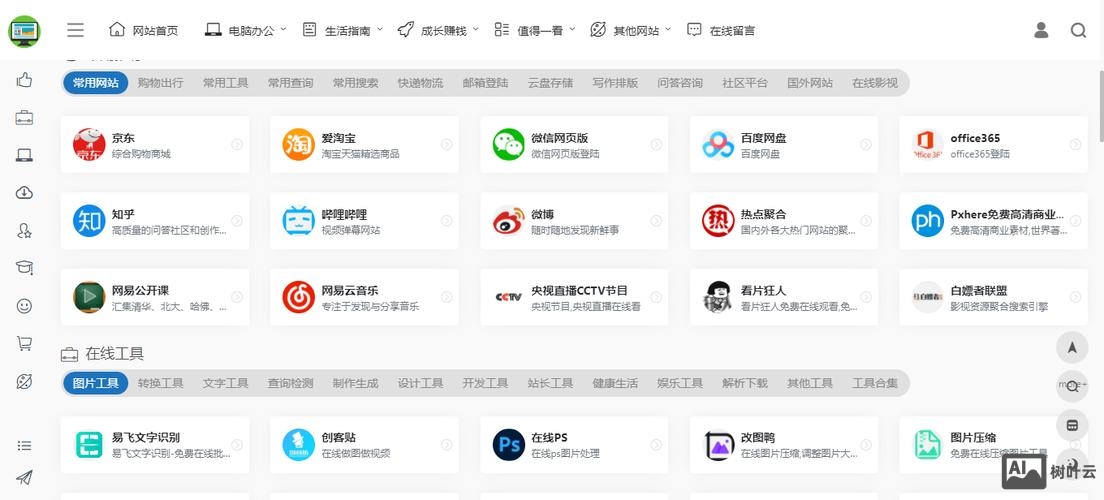This screenshot has height=500, width=1104.
Task: Click the floating calculator-style round button
Action: (1072, 425)
